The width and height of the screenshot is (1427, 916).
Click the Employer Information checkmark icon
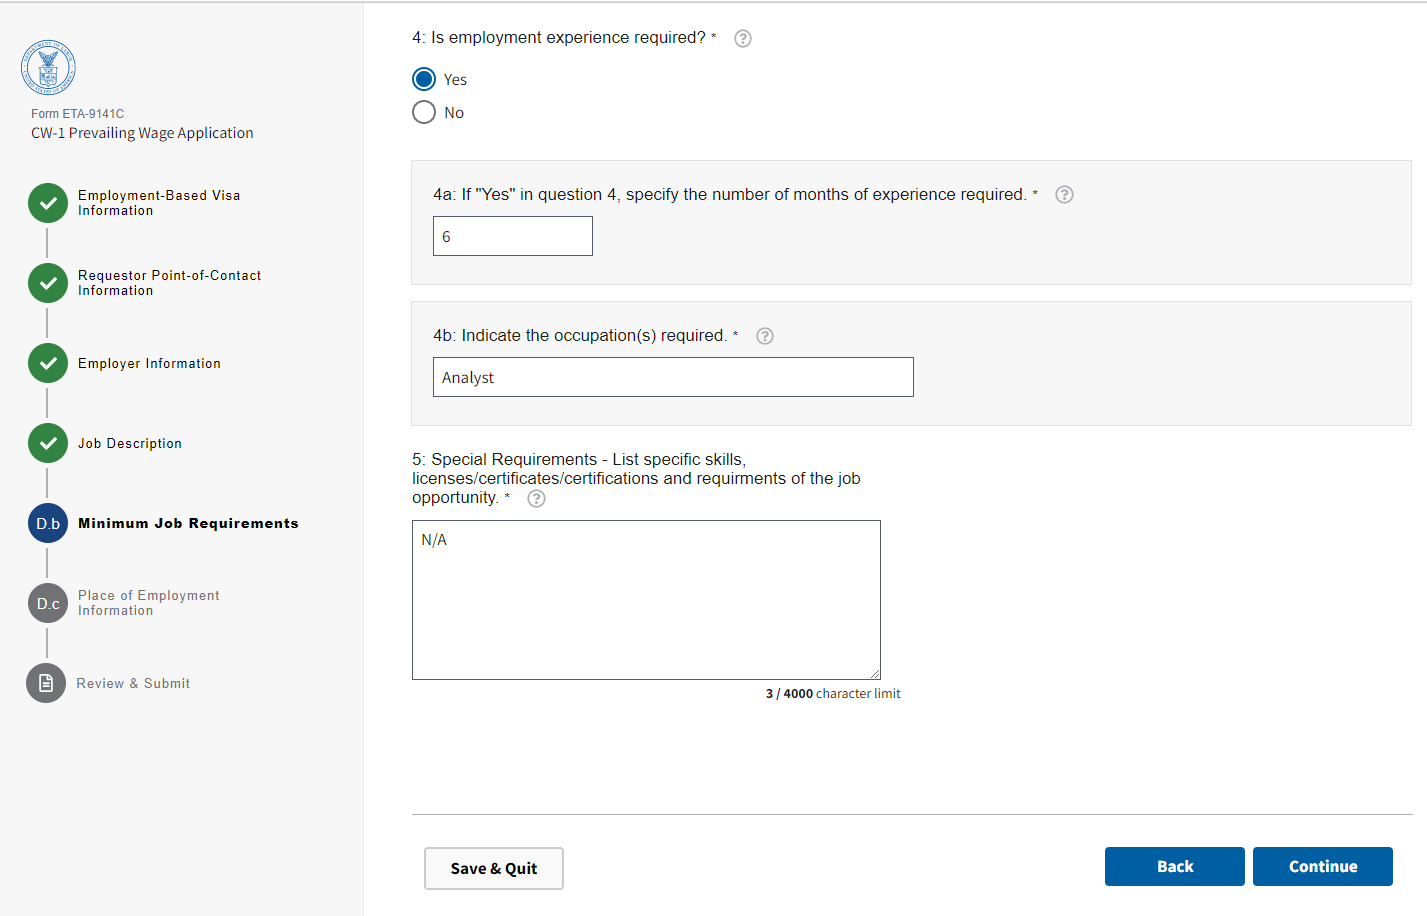(48, 363)
